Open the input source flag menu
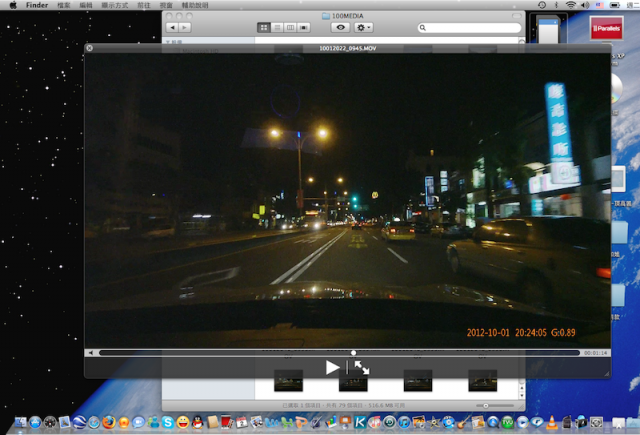The height and width of the screenshot is (435, 640). 599,5
